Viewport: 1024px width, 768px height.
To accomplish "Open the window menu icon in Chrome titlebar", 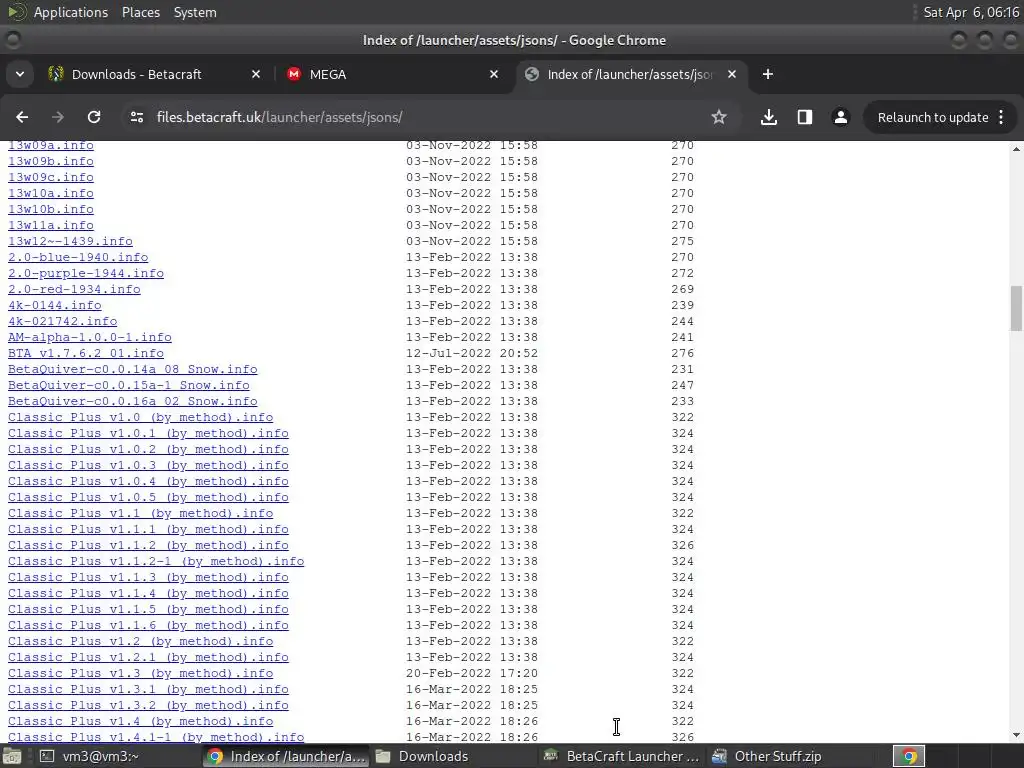I will click(12, 40).
